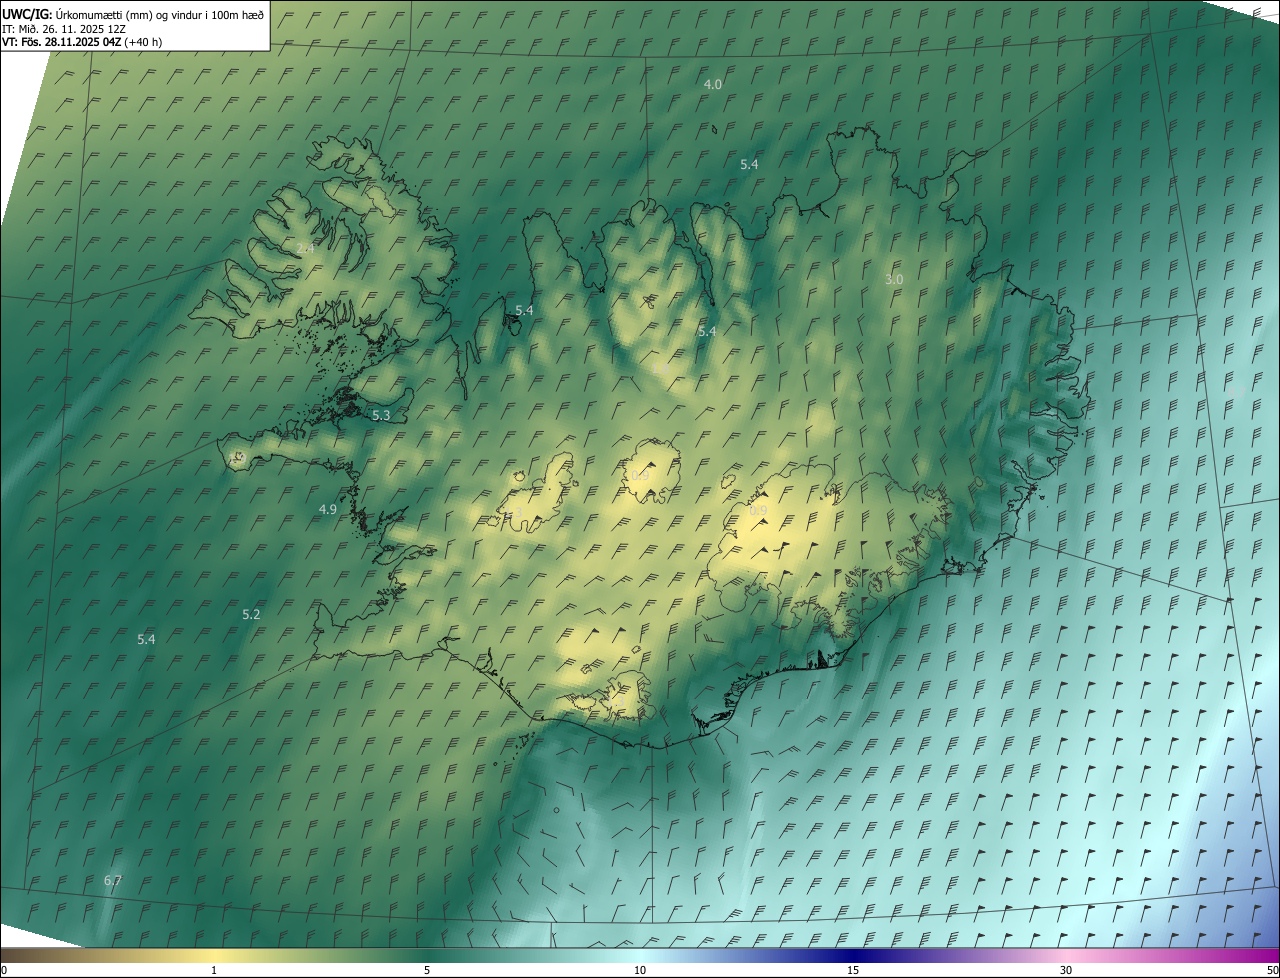Click the initialization time line 'IT: Mið. 26. 11. 2025 12Z'

63,28
